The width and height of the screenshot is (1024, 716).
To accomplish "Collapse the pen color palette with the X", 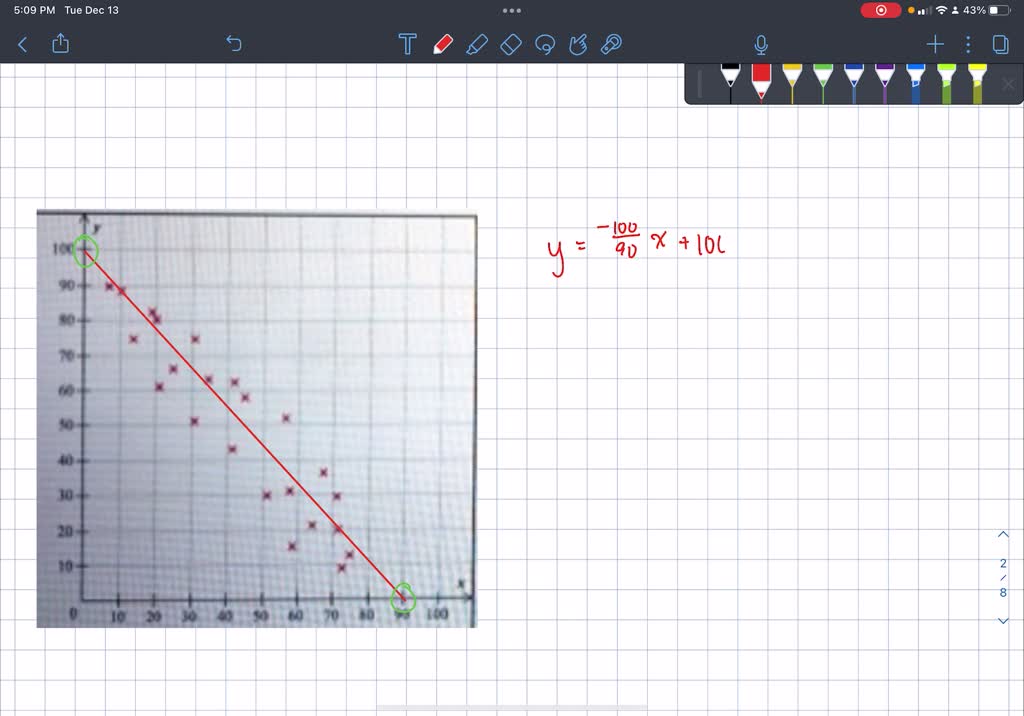I will pyautogui.click(x=1008, y=84).
